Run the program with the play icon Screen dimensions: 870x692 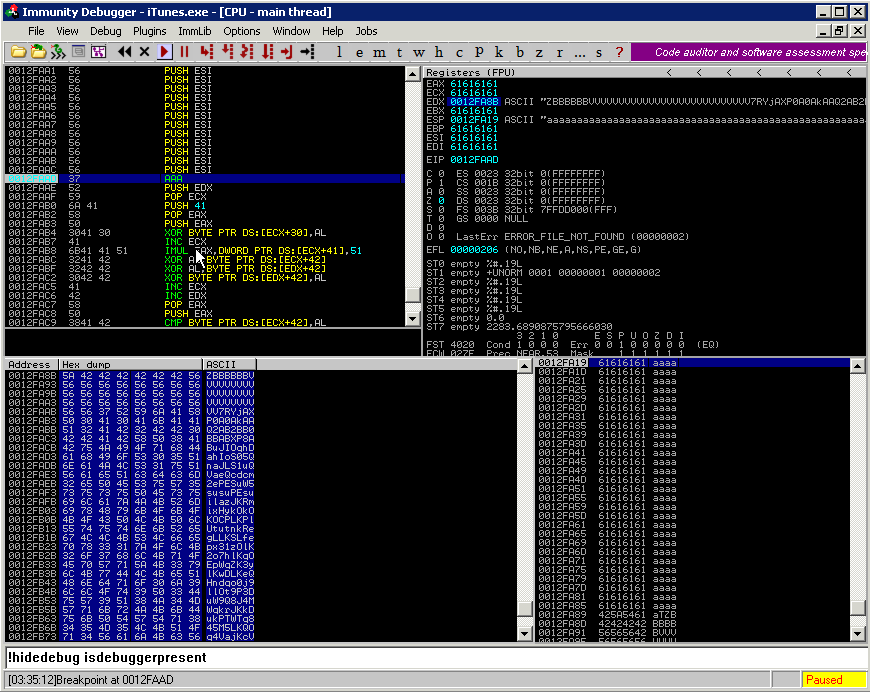click(165, 52)
